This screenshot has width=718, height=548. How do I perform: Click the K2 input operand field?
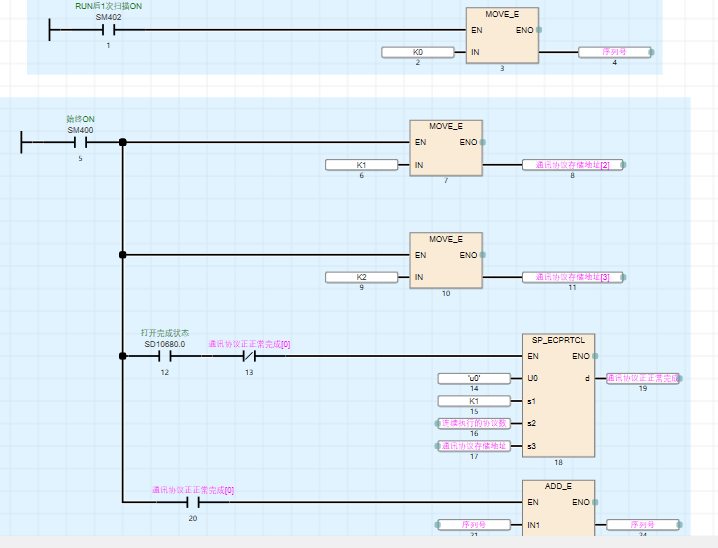[362, 277]
